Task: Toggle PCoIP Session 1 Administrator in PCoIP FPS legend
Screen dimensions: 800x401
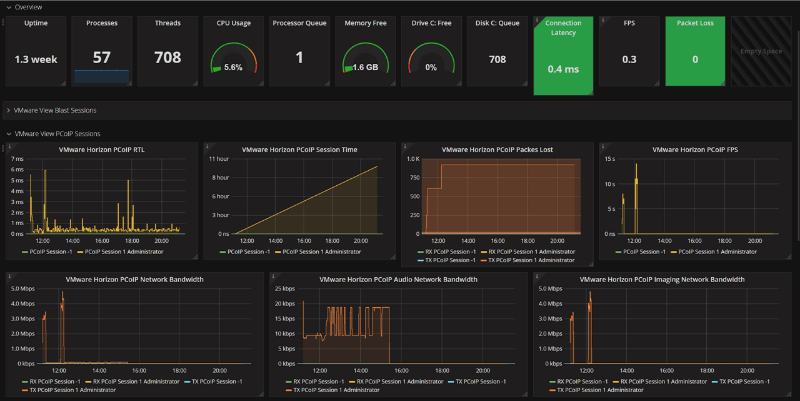Action: [x=718, y=252]
